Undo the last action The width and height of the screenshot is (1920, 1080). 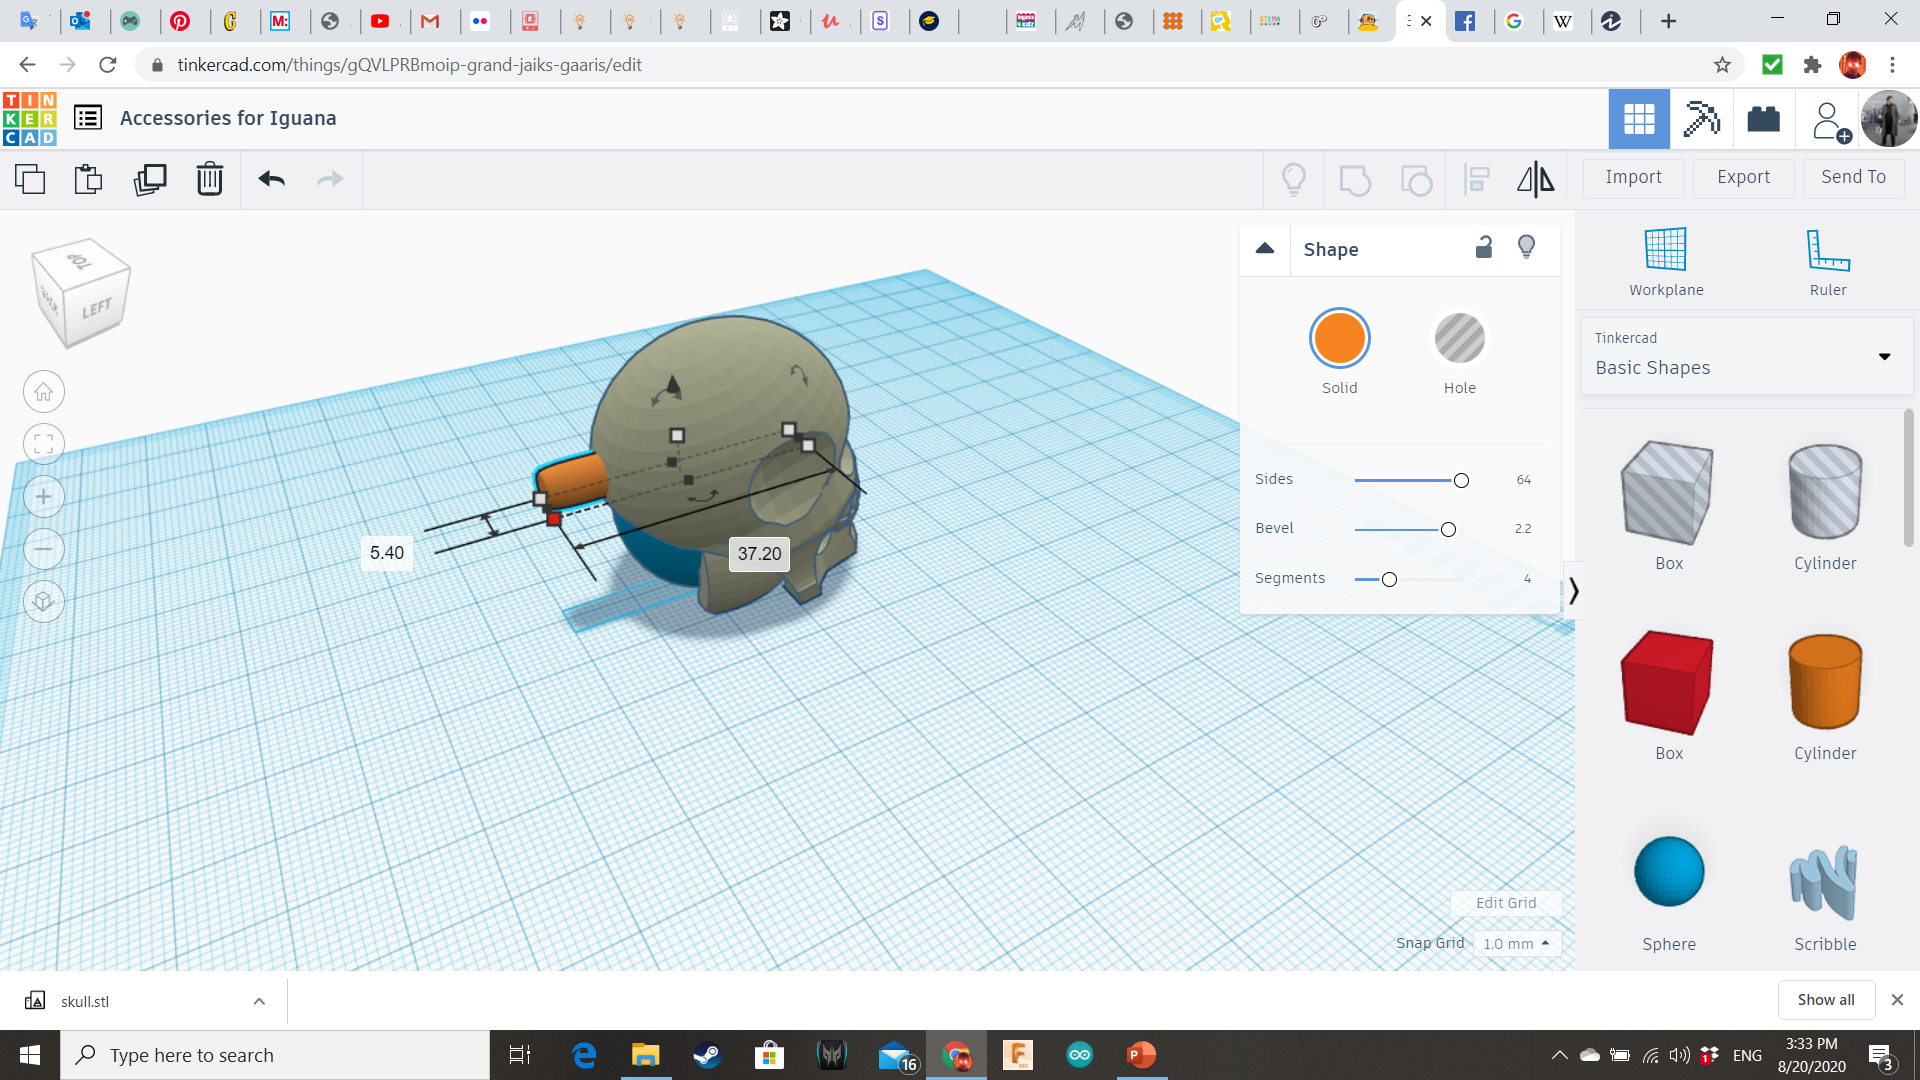272,179
